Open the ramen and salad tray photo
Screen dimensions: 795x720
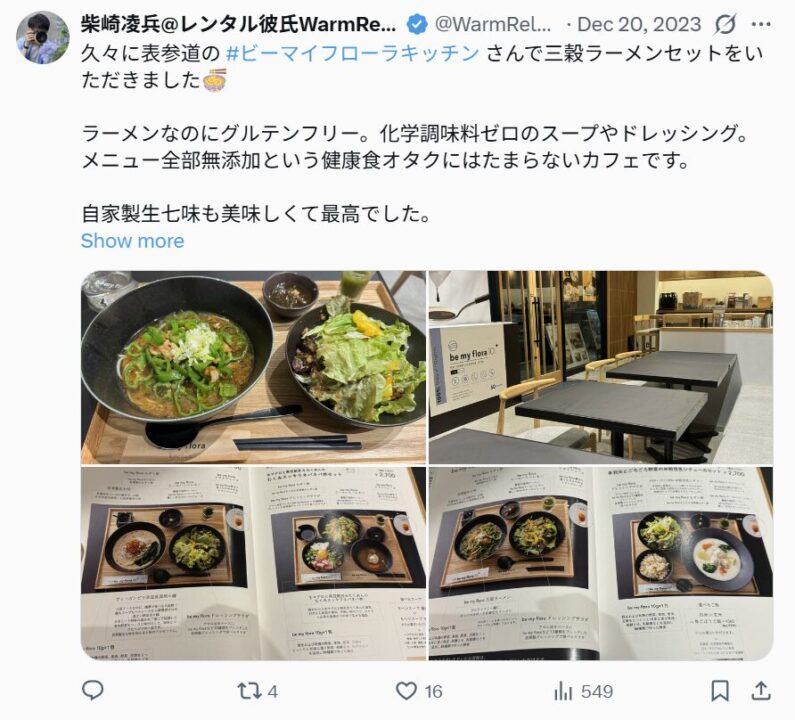click(254, 368)
